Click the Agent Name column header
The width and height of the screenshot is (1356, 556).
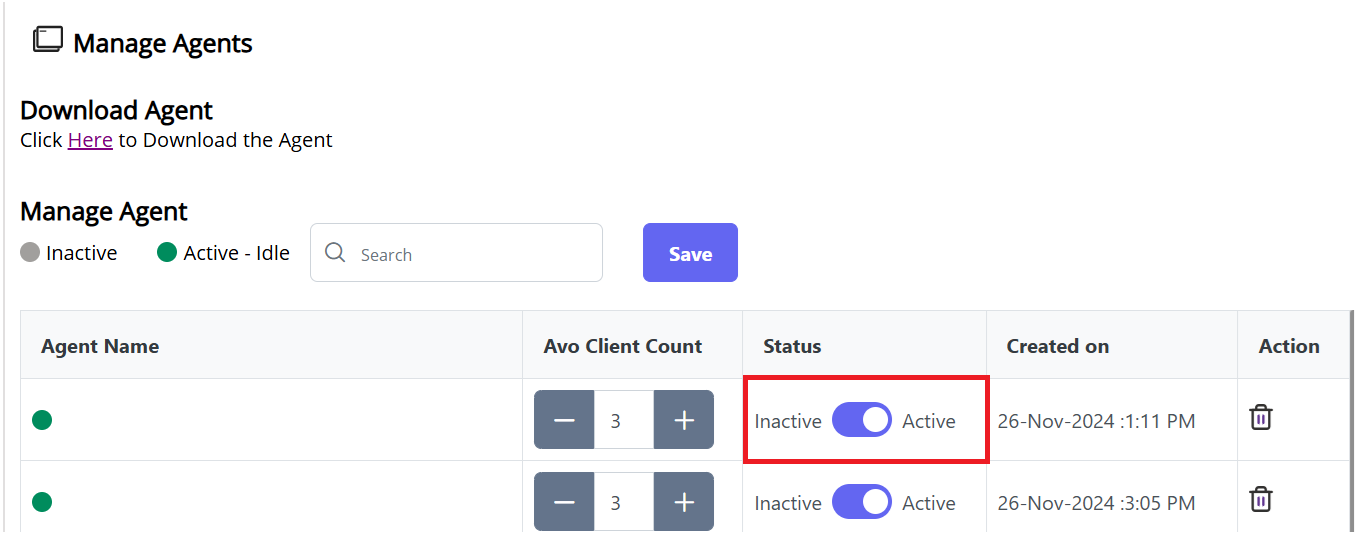click(x=100, y=346)
